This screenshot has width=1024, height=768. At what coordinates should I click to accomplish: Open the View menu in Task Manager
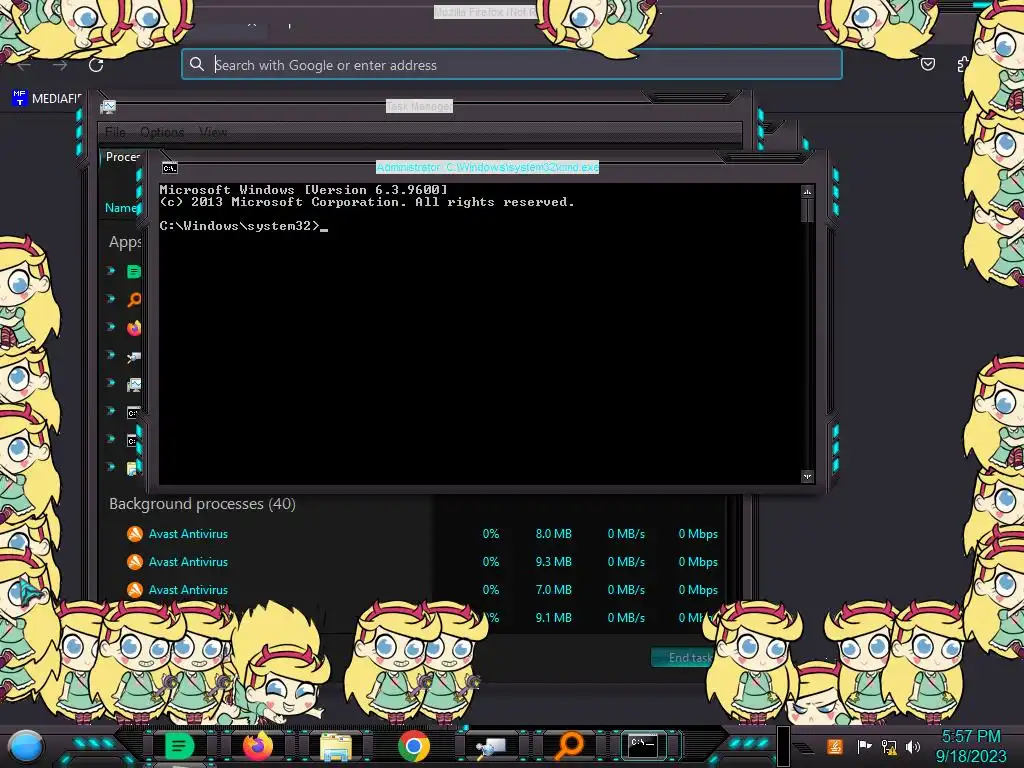point(213,132)
